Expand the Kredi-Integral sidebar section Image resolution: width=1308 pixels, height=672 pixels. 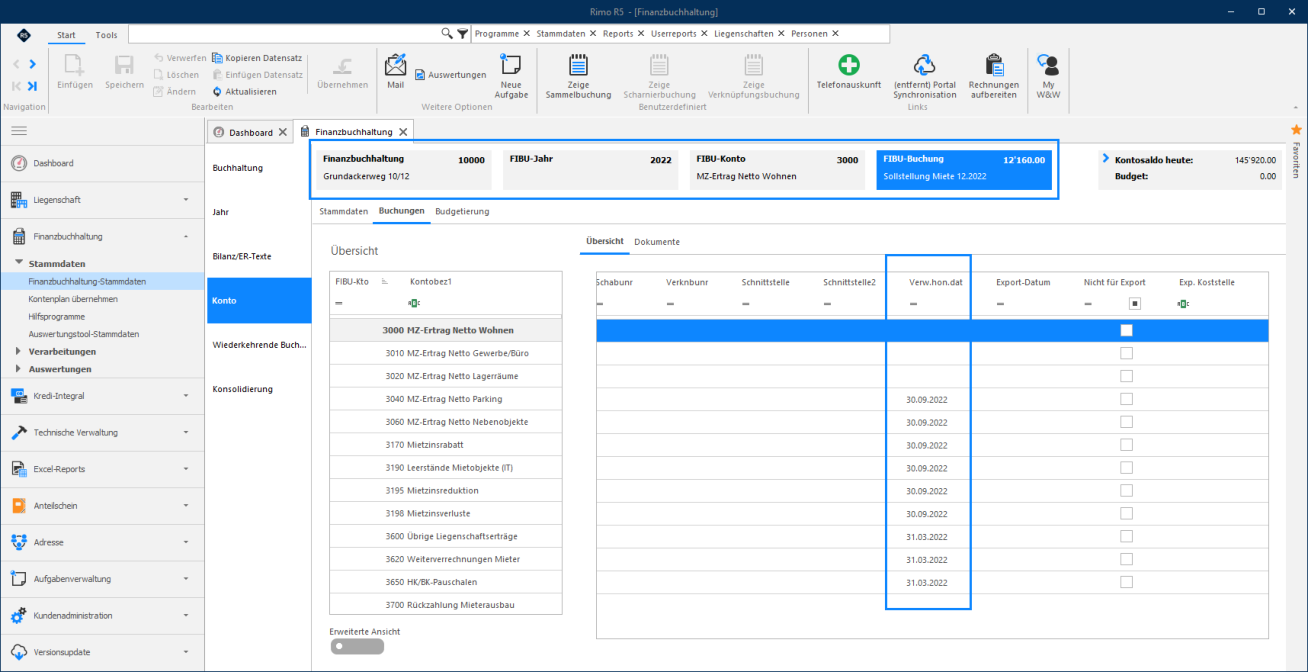(x=186, y=396)
